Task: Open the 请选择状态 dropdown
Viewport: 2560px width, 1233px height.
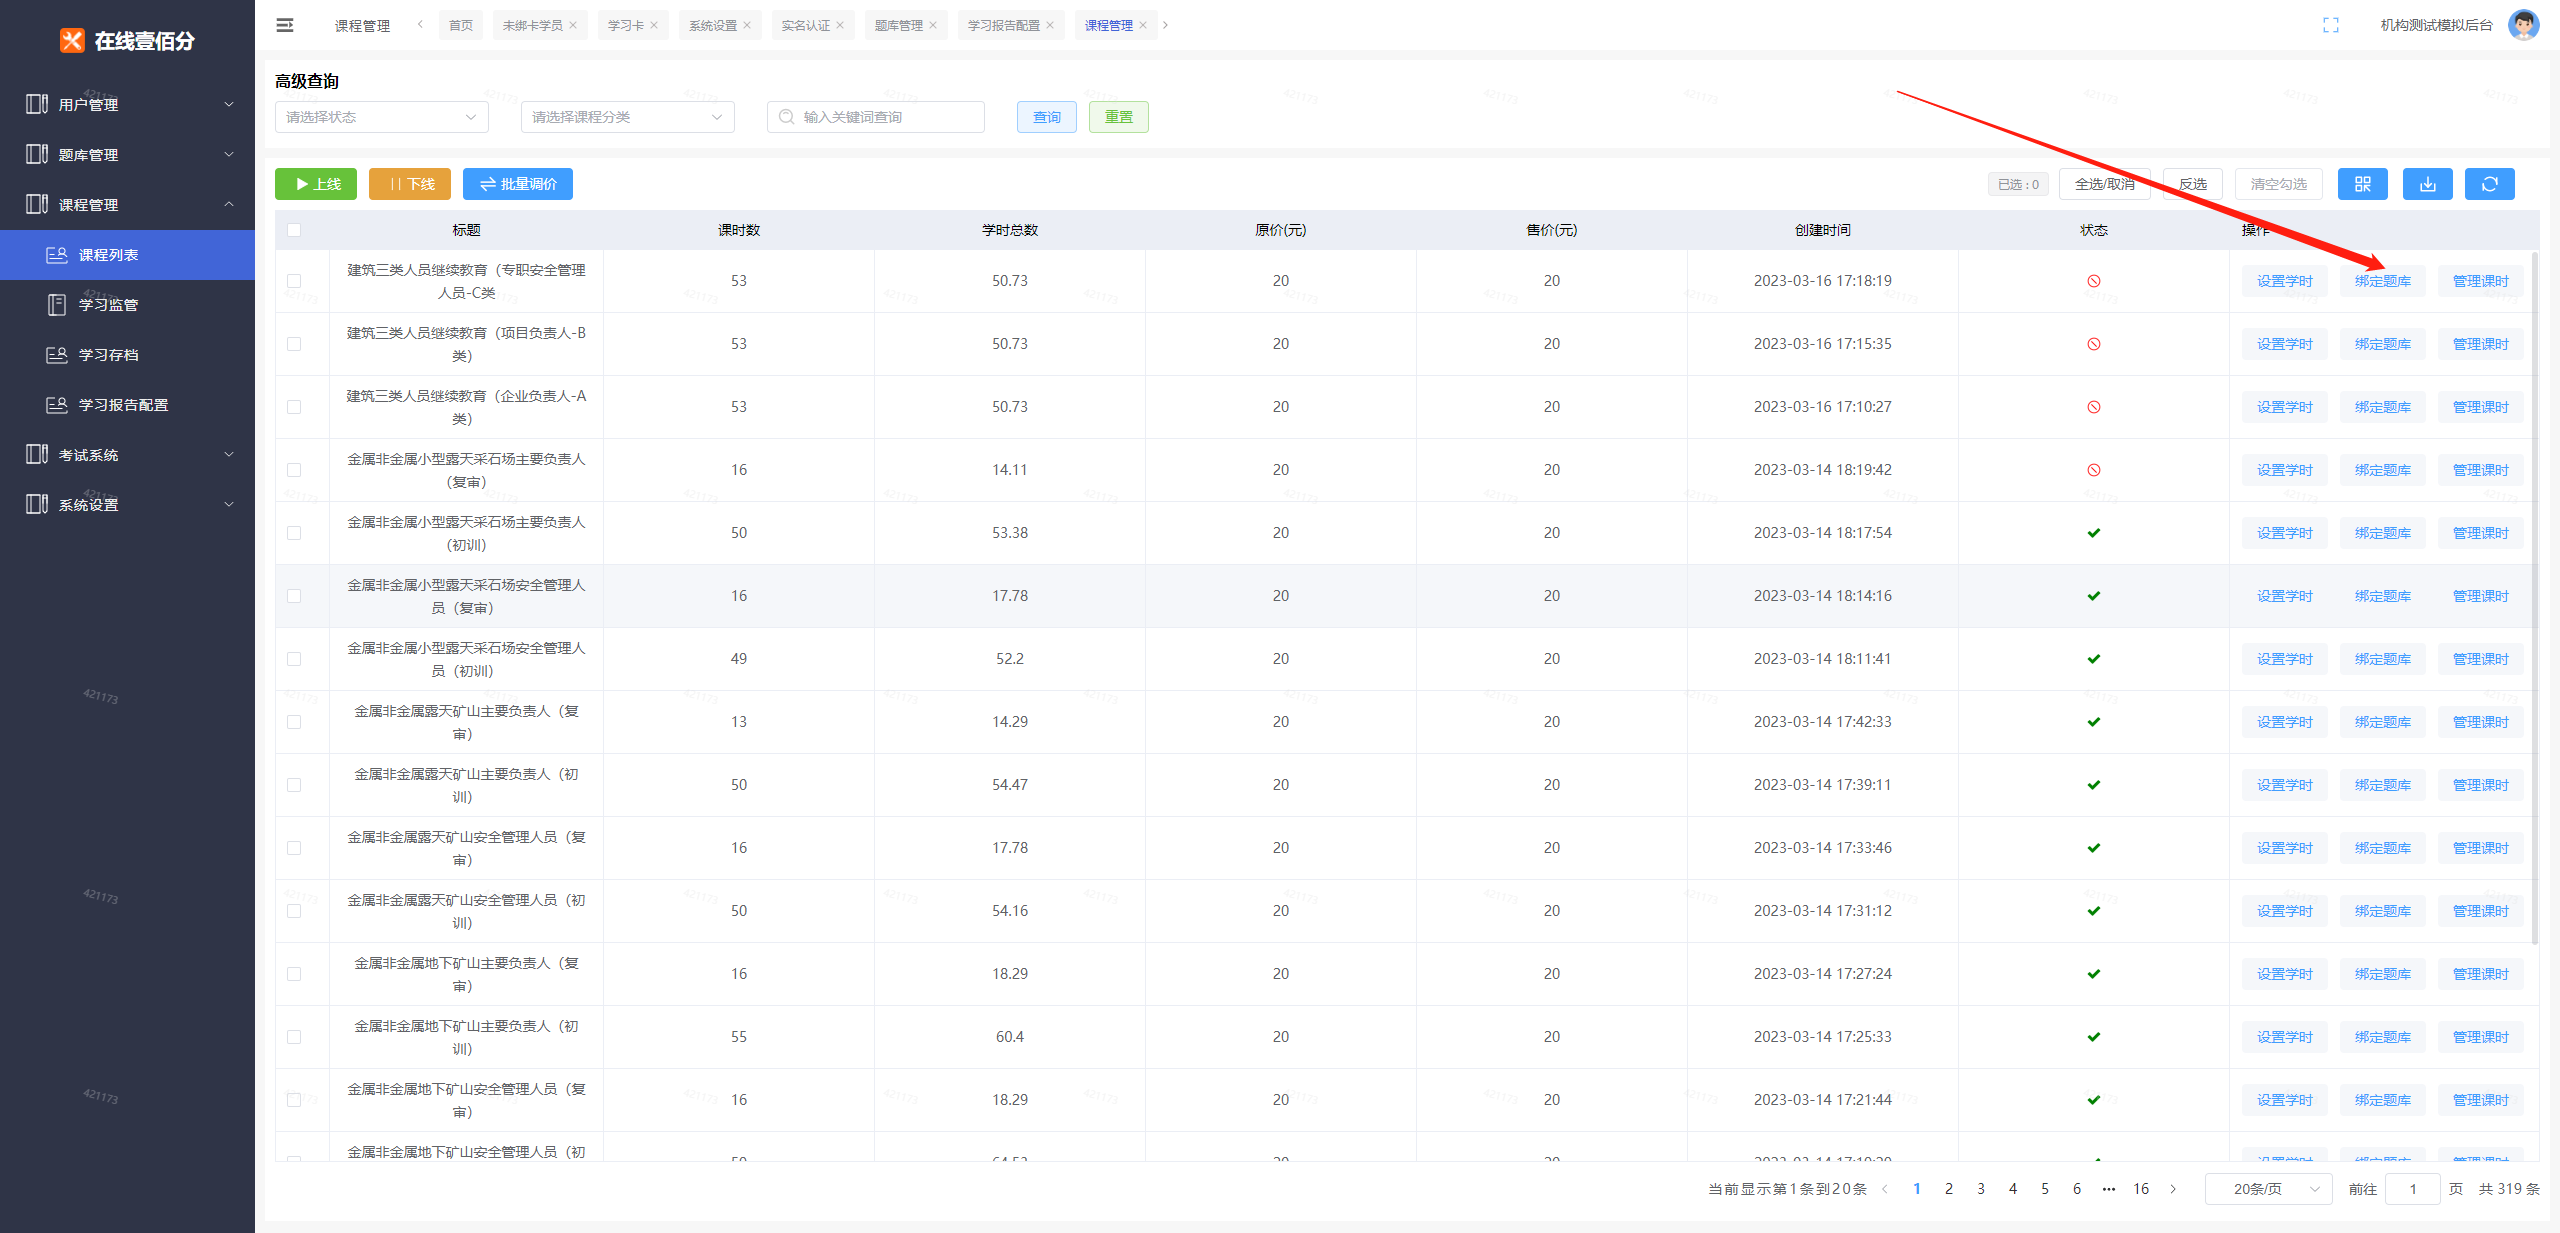Action: point(382,117)
